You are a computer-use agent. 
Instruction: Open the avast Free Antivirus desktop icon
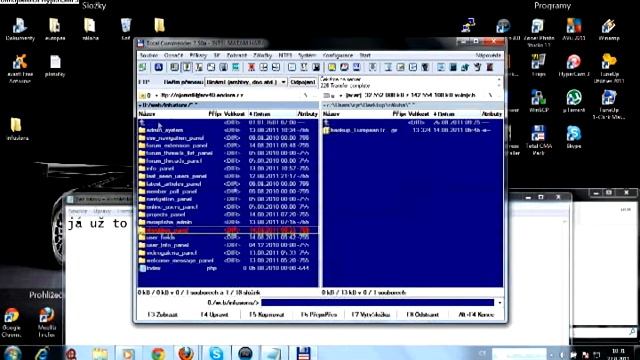point(20,69)
